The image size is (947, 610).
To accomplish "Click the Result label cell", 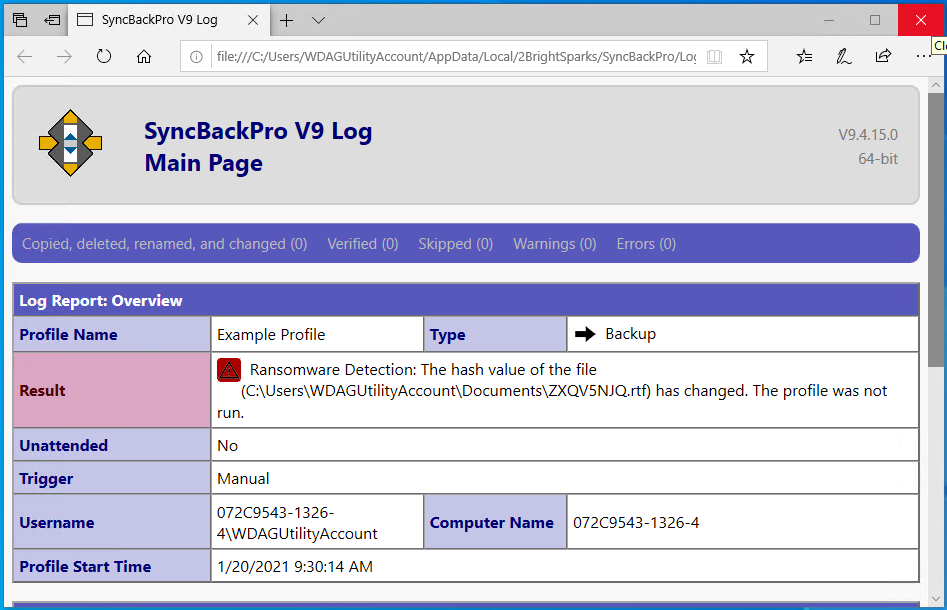I will 112,390.
